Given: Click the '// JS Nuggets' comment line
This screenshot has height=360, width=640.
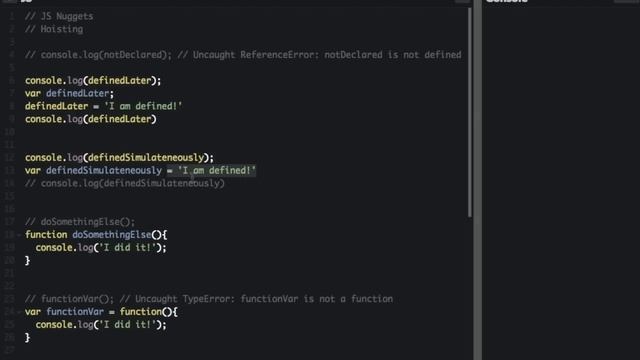Looking at the screenshot, I should 59,16.
